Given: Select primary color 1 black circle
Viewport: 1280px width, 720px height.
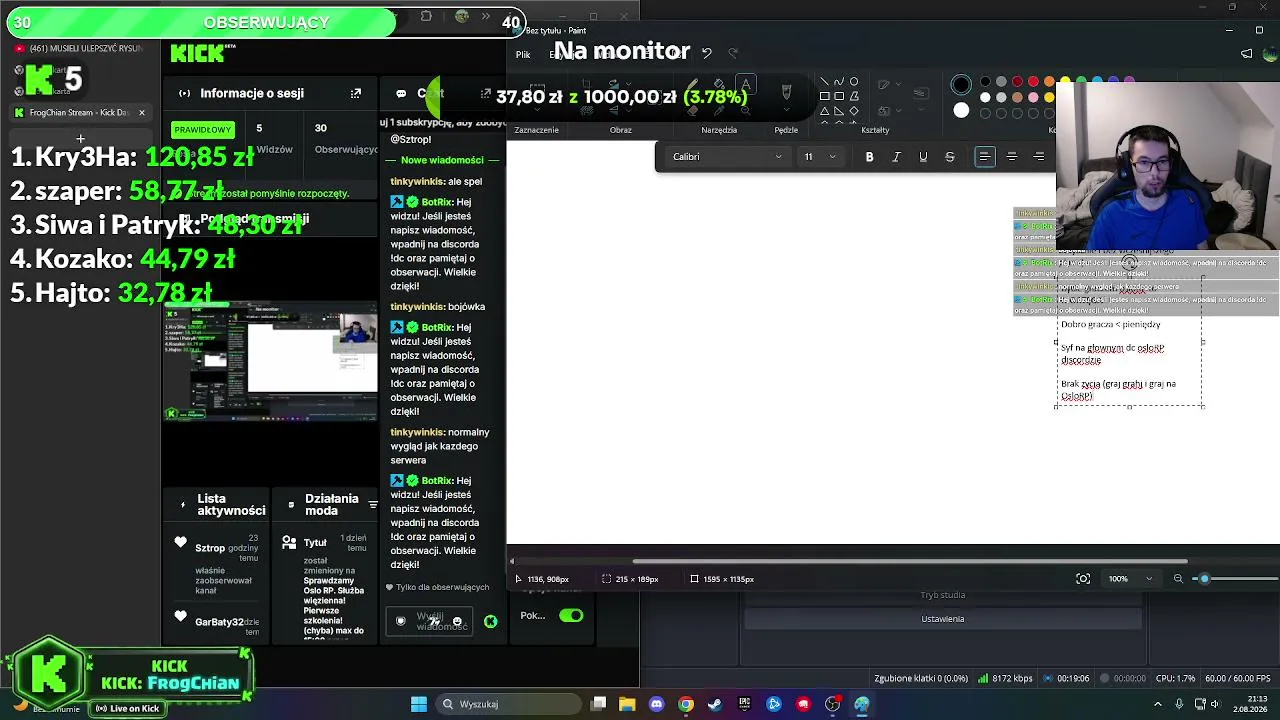Looking at the screenshot, I should [961, 85].
